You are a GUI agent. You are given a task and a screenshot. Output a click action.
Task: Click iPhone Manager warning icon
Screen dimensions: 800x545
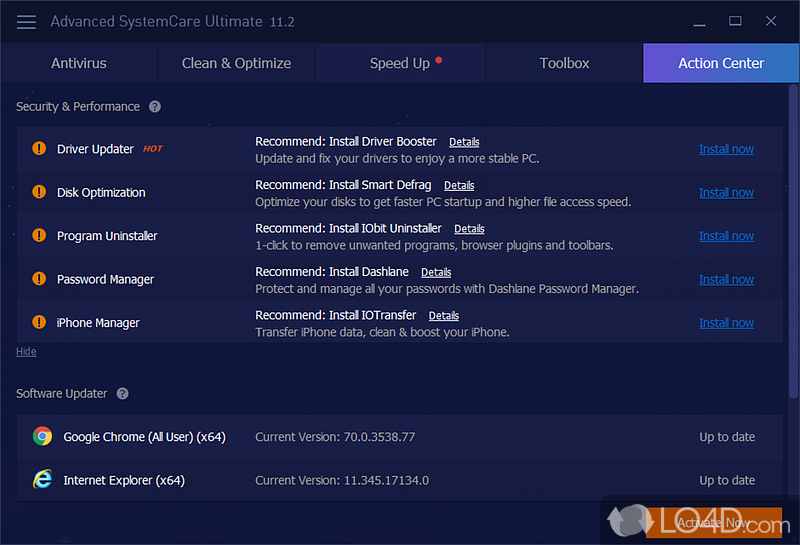39,322
